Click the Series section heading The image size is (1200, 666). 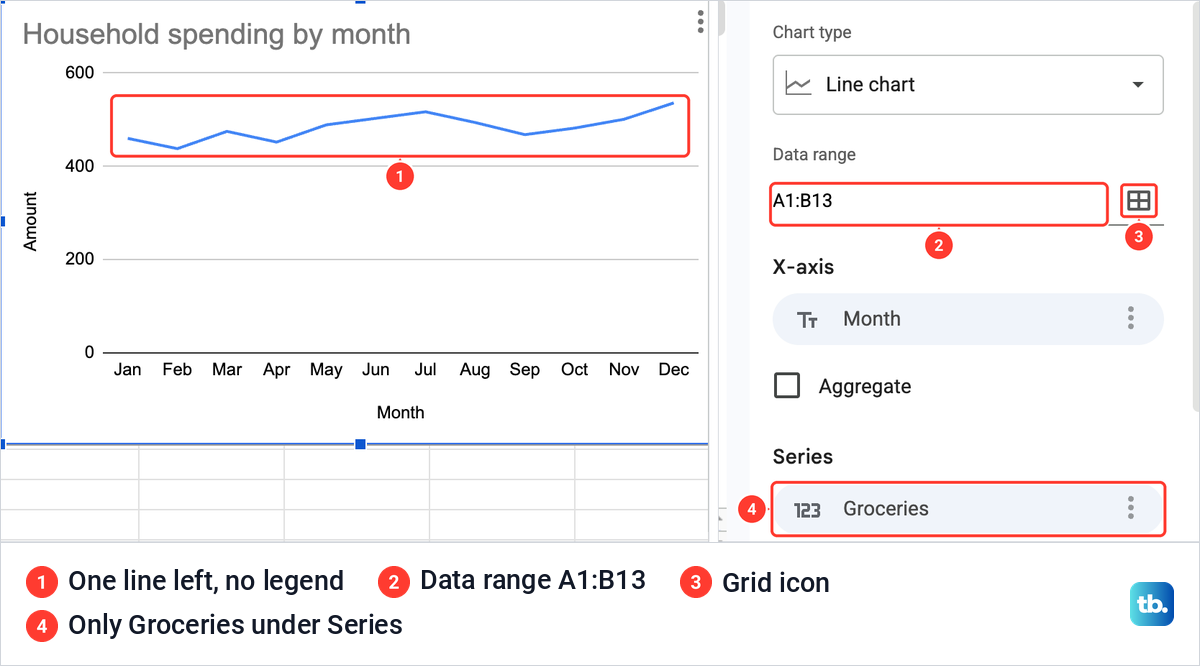(803, 456)
